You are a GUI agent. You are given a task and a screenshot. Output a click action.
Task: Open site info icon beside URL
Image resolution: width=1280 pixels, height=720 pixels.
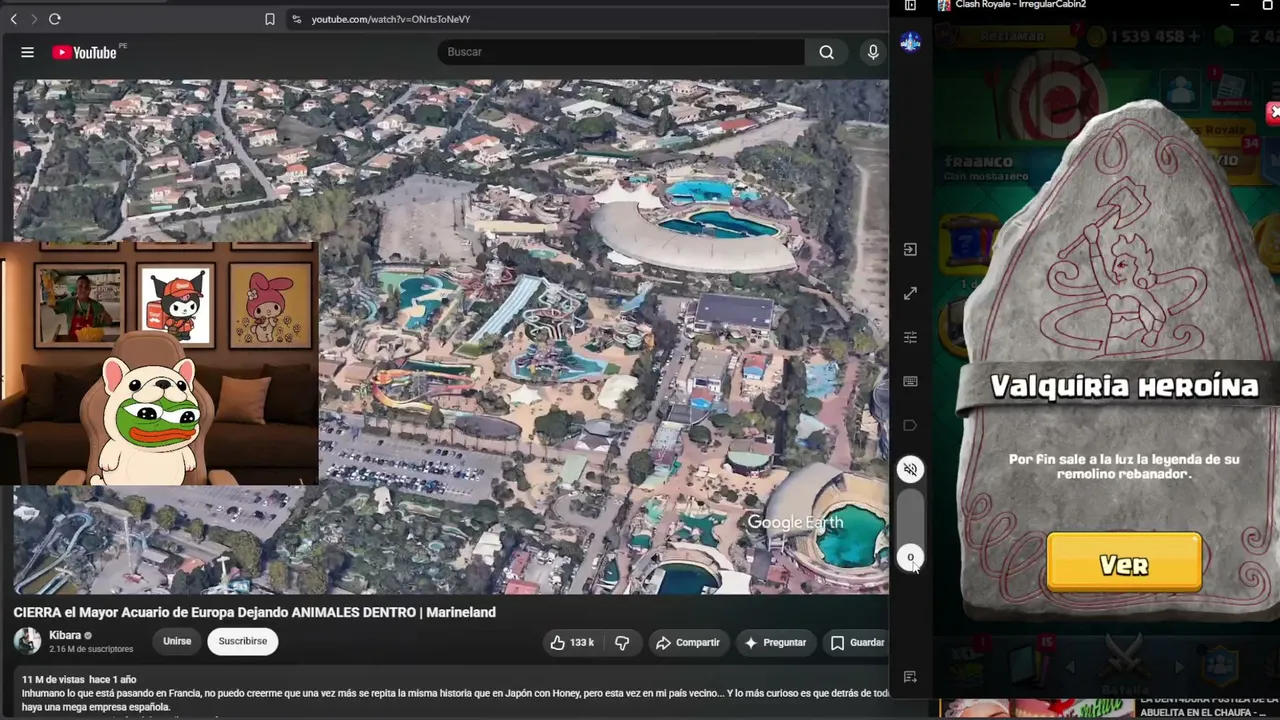296,19
